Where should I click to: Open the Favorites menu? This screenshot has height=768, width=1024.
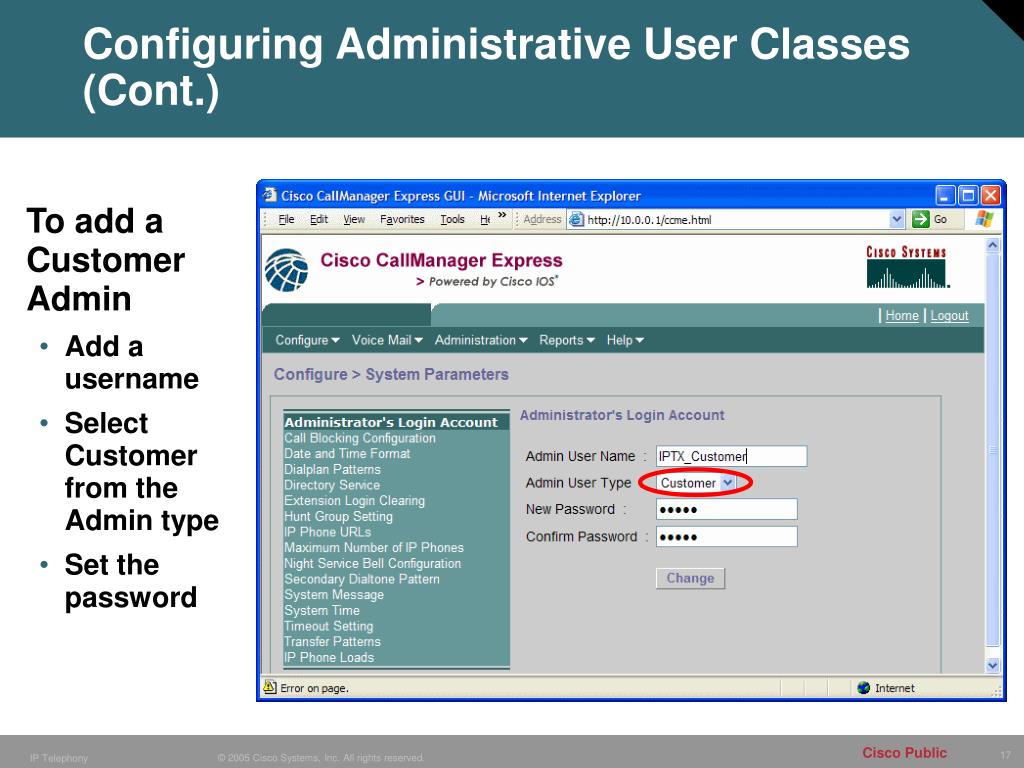(402, 219)
